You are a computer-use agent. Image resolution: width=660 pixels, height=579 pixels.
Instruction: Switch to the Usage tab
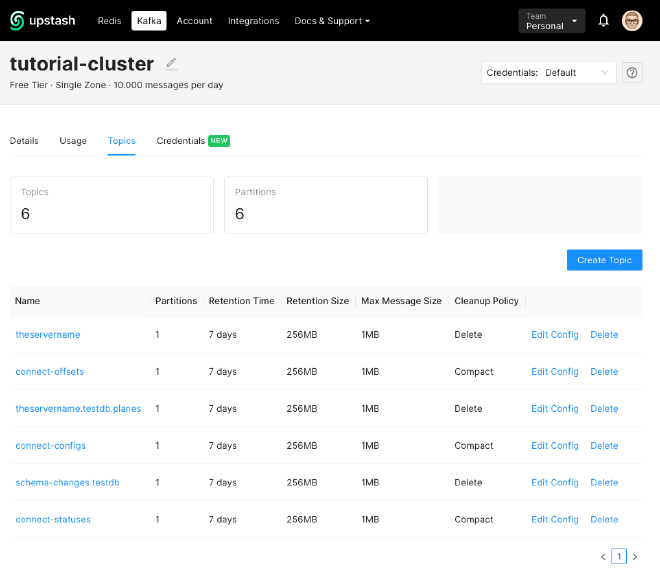click(x=73, y=141)
